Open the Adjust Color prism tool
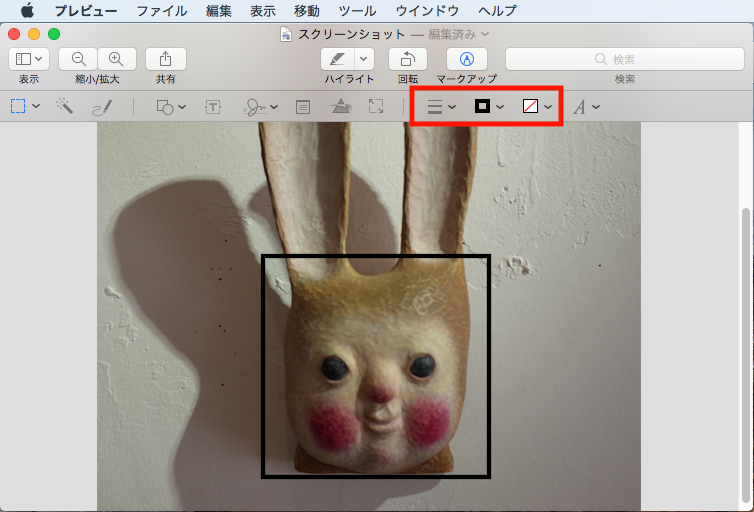754x512 pixels. click(x=341, y=106)
